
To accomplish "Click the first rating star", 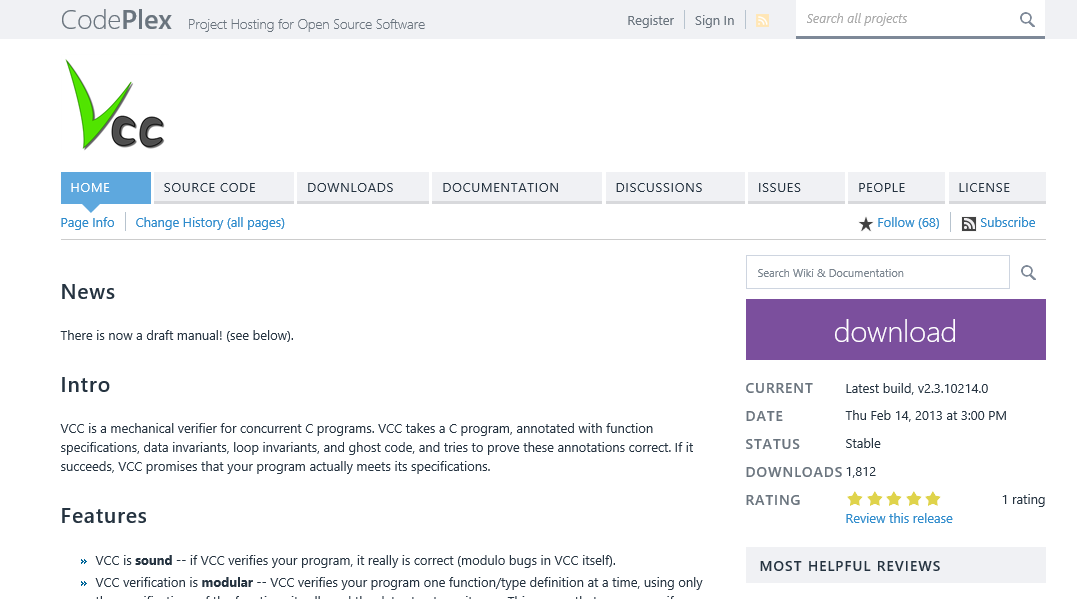I will pyautogui.click(x=854, y=499).
